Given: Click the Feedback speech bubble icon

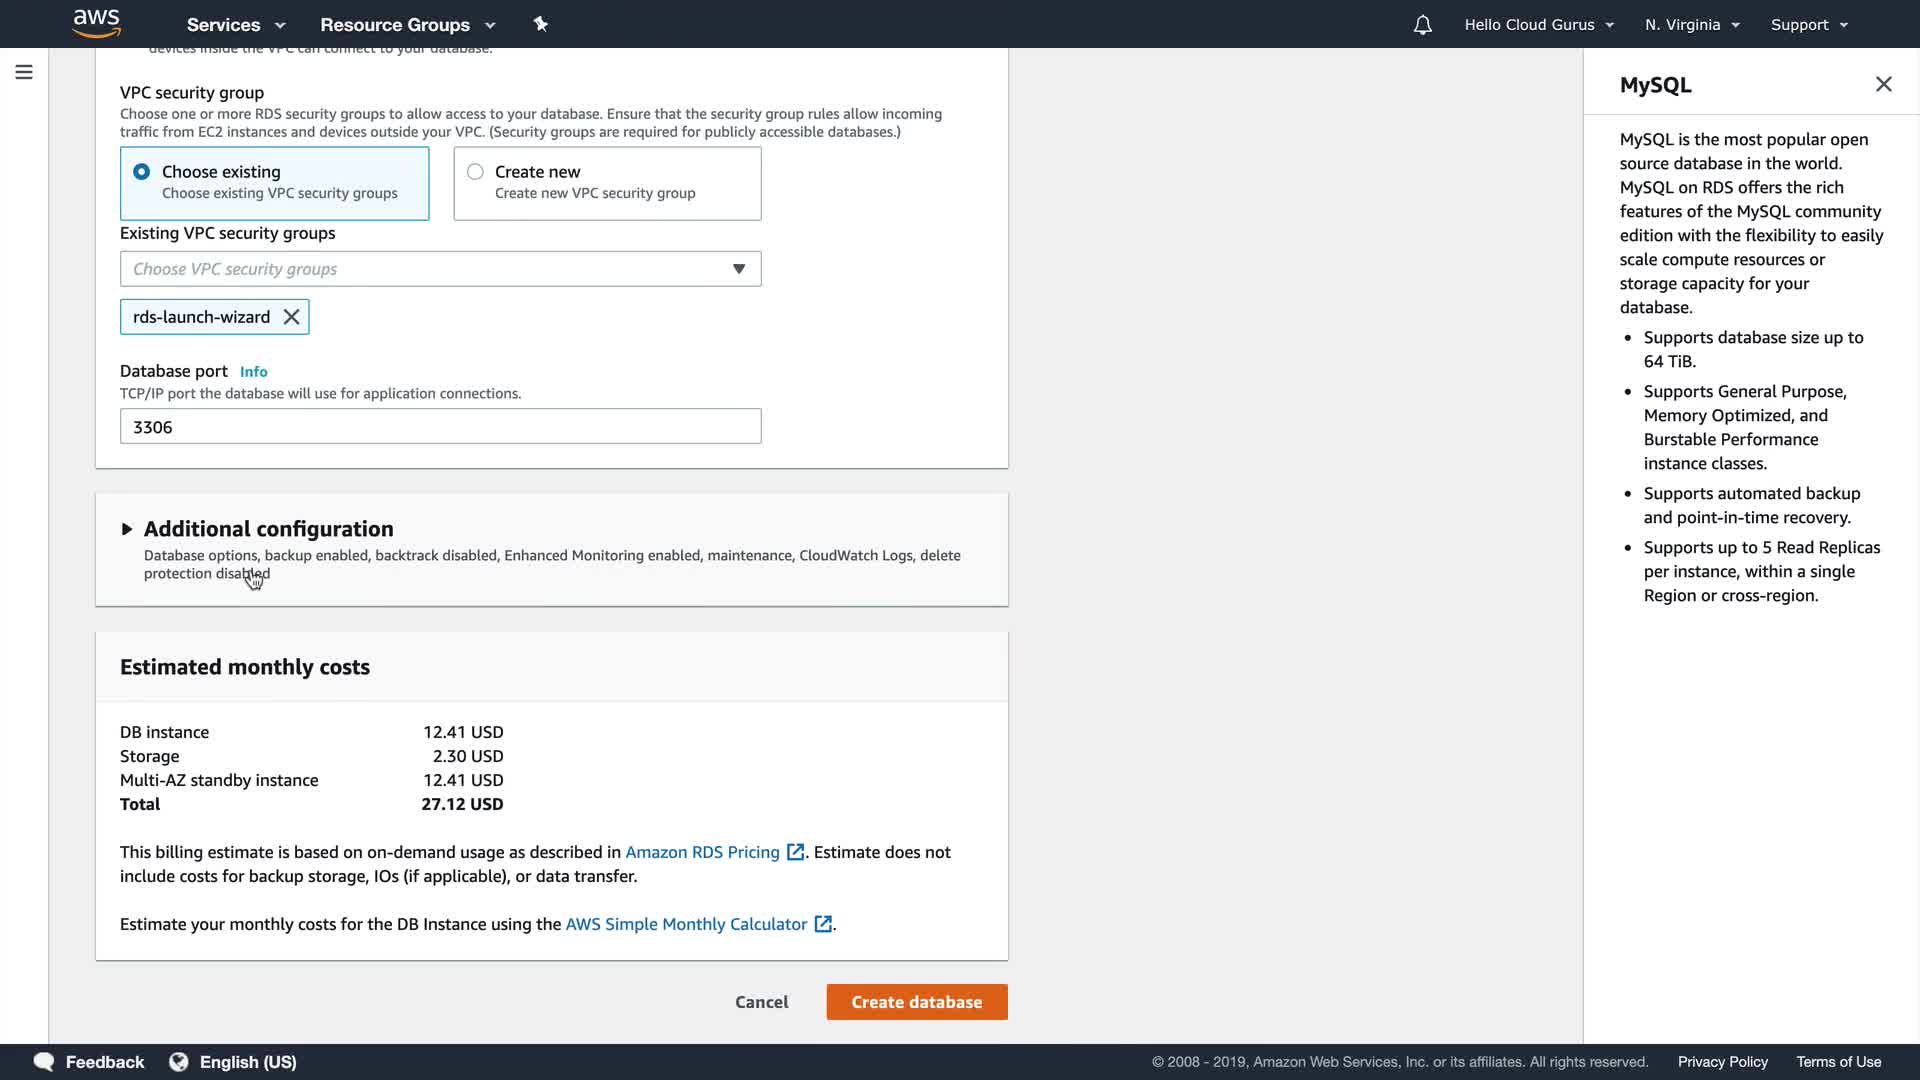Looking at the screenshot, I should 44,1062.
